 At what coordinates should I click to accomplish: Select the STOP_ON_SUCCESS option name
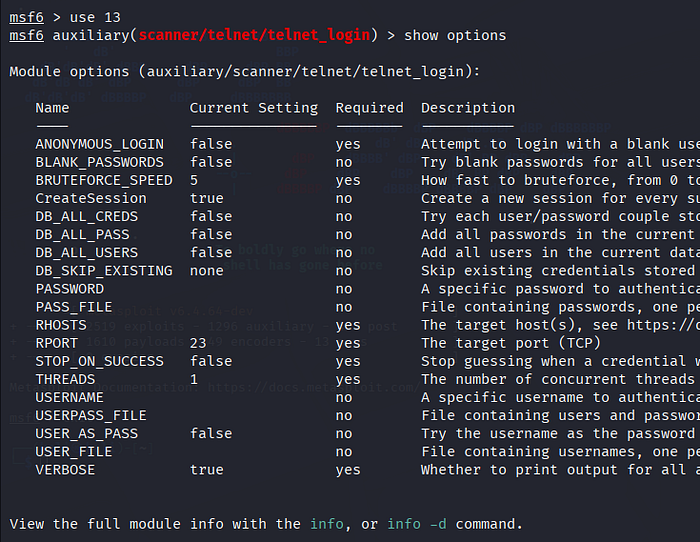pyautogui.click(x=99, y=361)
